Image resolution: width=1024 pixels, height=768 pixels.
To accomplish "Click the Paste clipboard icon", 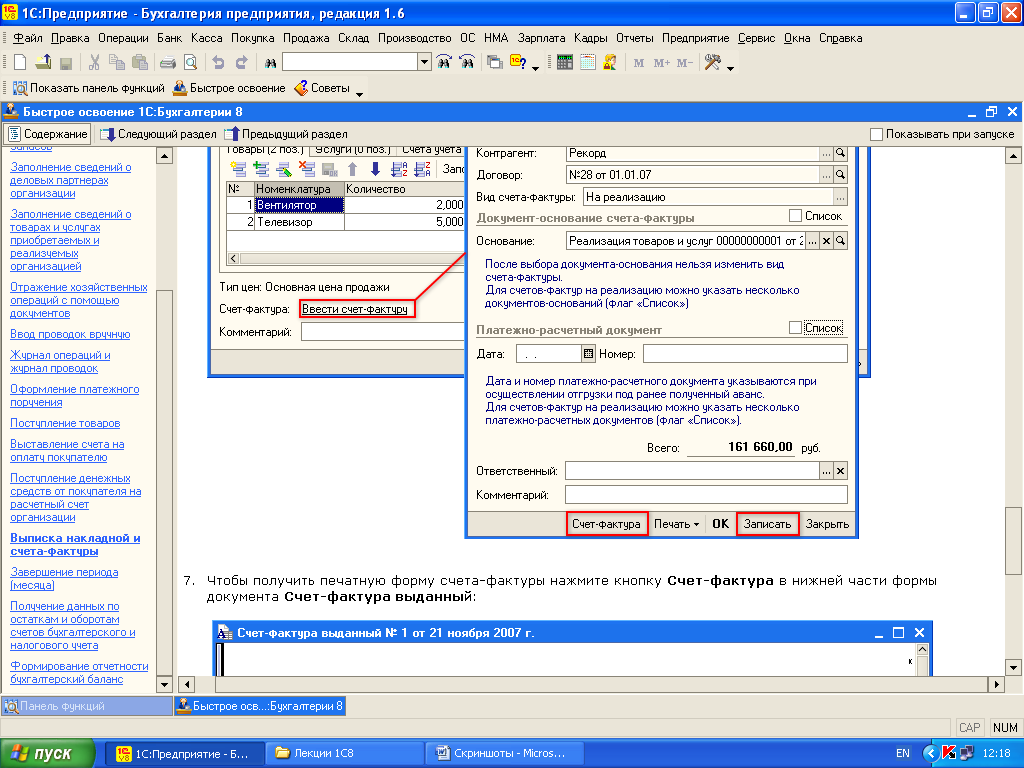I will pyautogui.click(x=139, y=63).
